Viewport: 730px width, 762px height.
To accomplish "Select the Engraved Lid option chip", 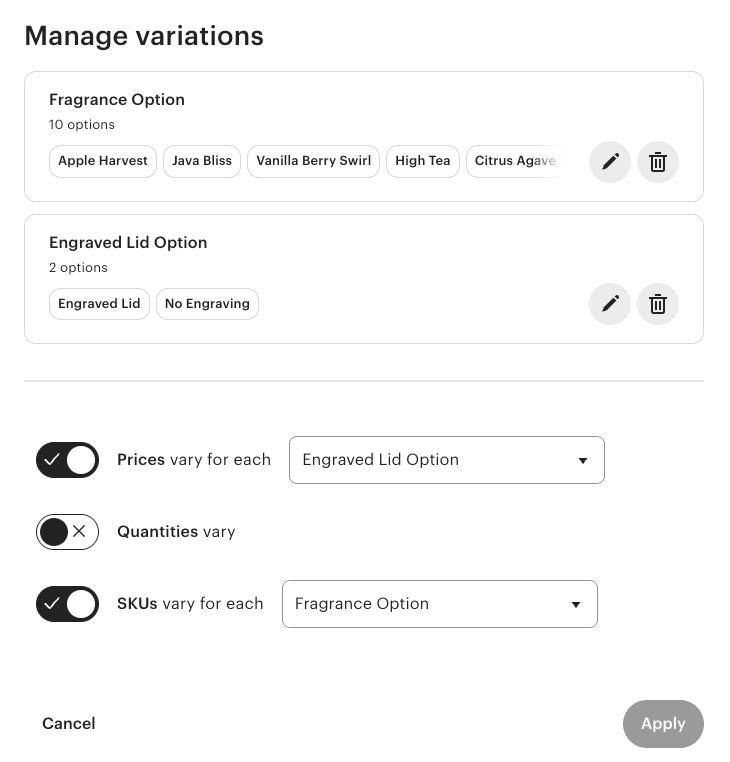I will point(99,304).
